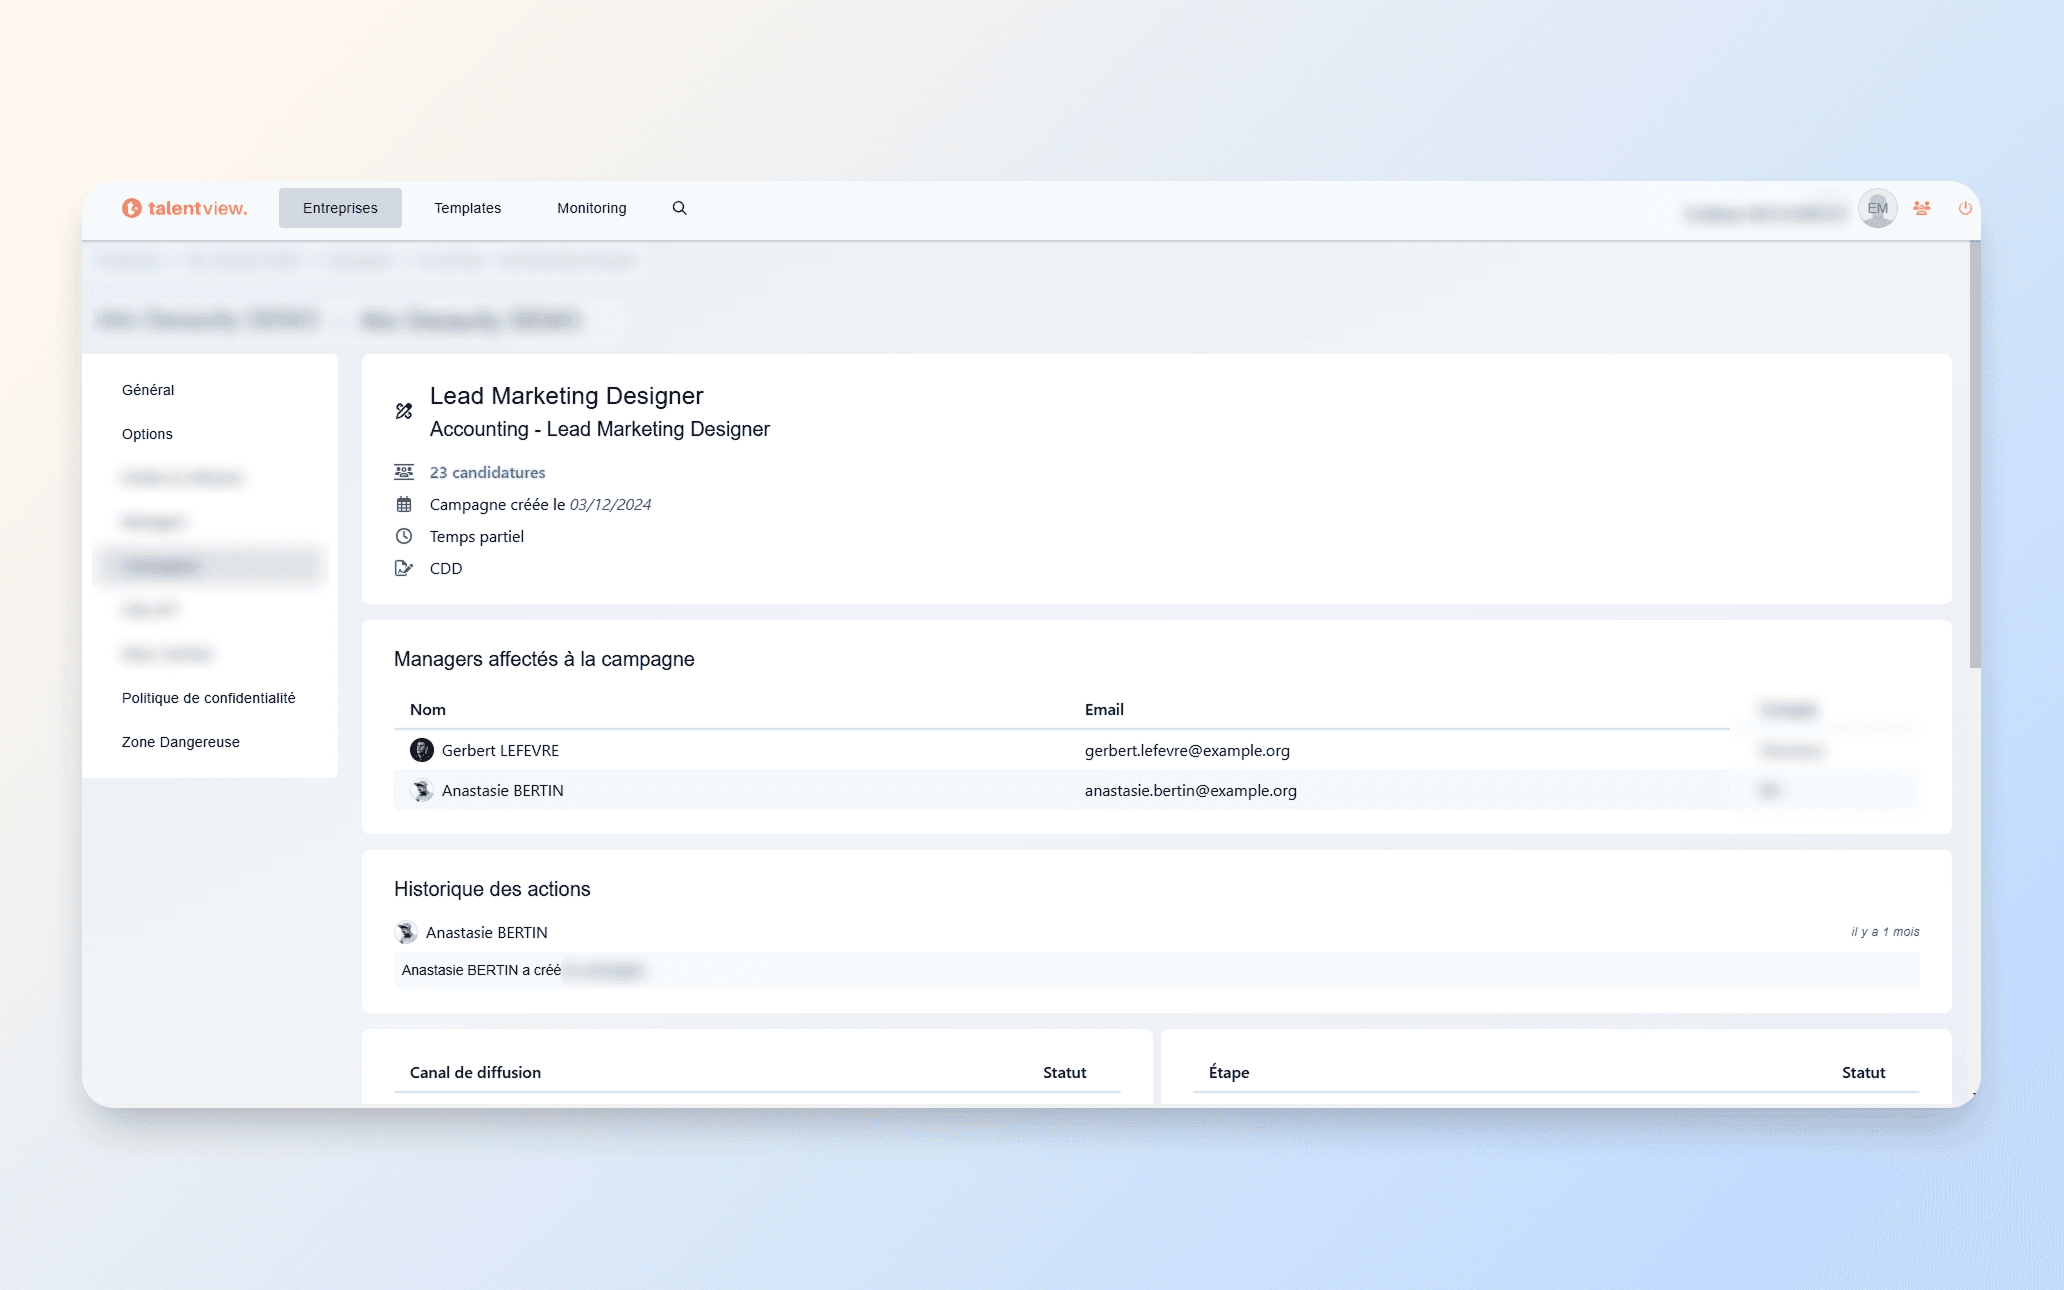Click the contract icon next to CDD

click(404, 568)
